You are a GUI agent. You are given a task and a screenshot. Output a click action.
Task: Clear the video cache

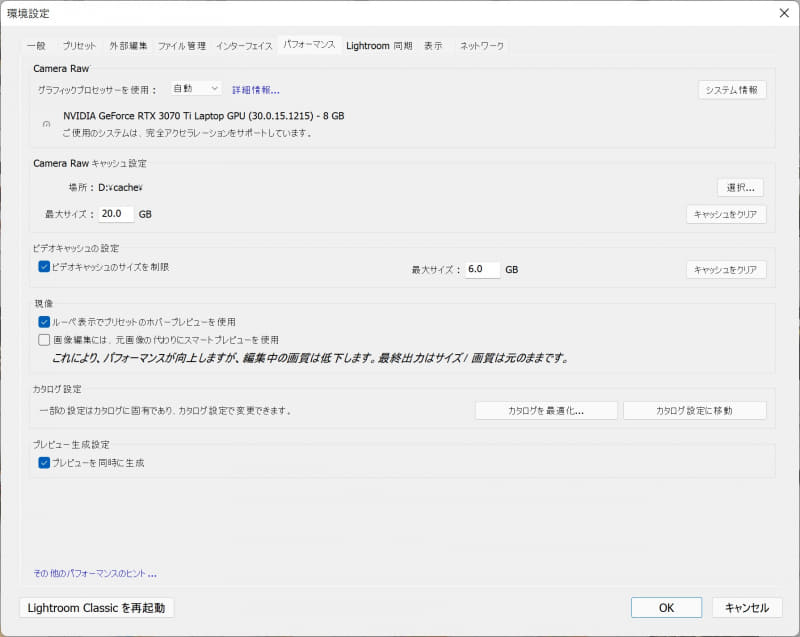(727, 268)
